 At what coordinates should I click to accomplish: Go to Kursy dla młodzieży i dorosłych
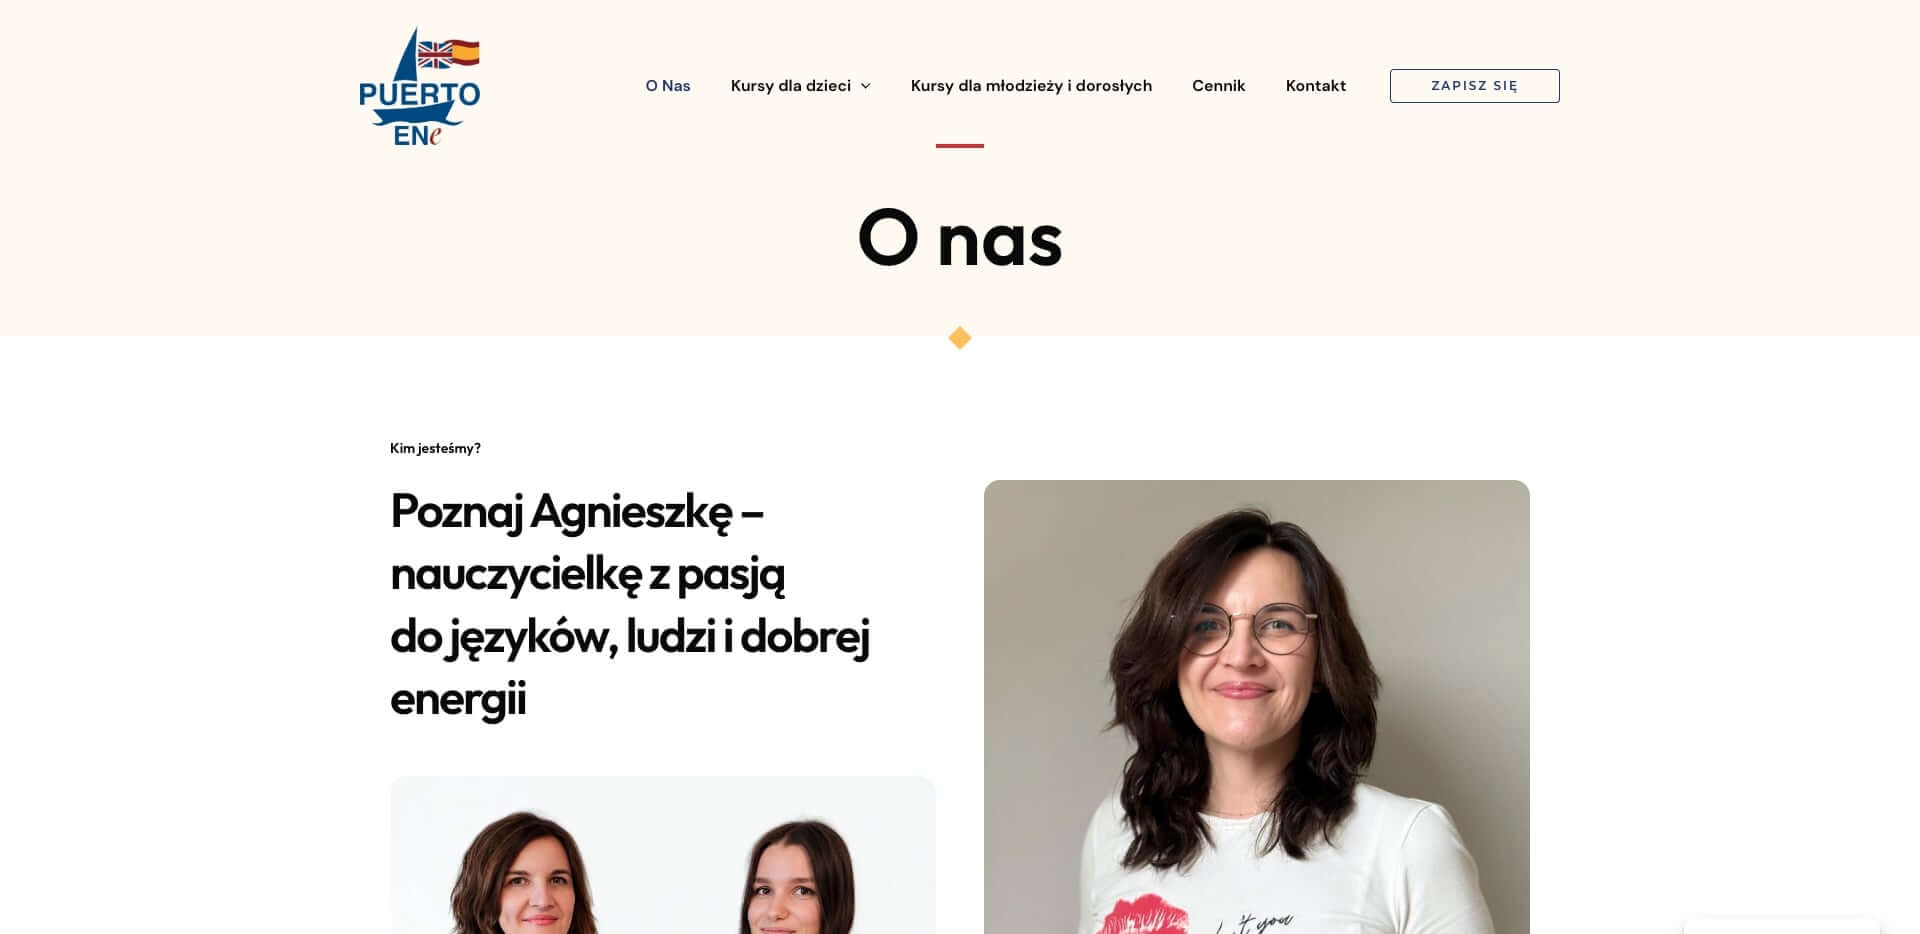[x=1031, y=86]
